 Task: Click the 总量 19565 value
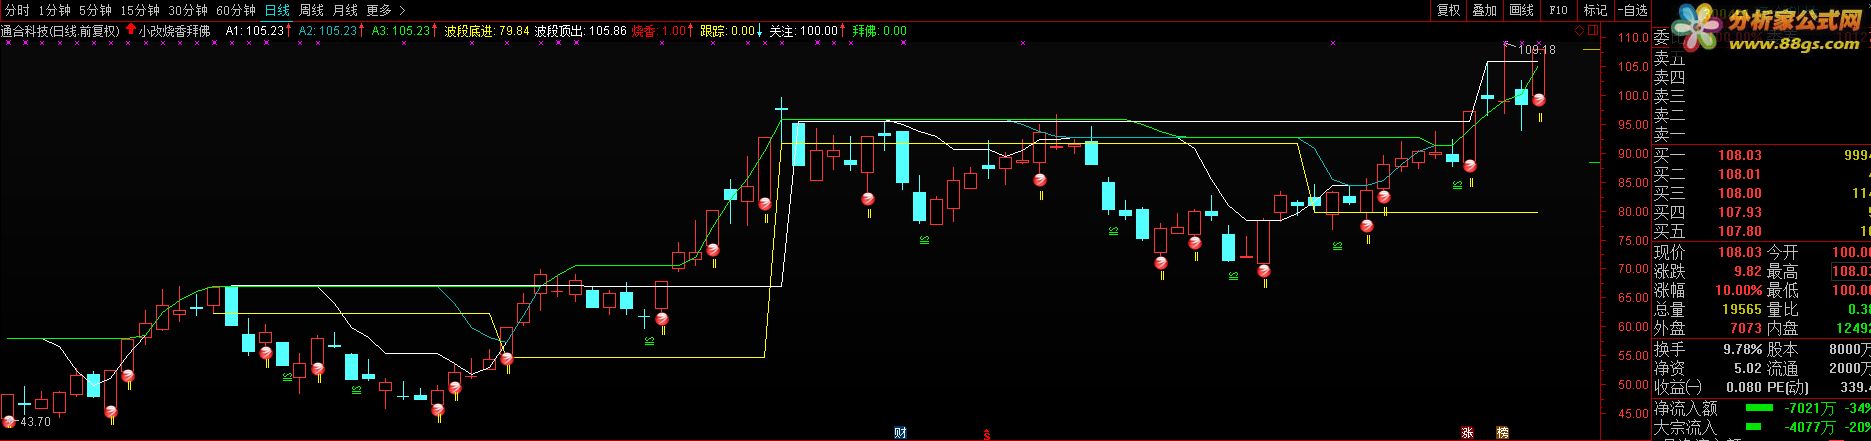coord(1741,310)
